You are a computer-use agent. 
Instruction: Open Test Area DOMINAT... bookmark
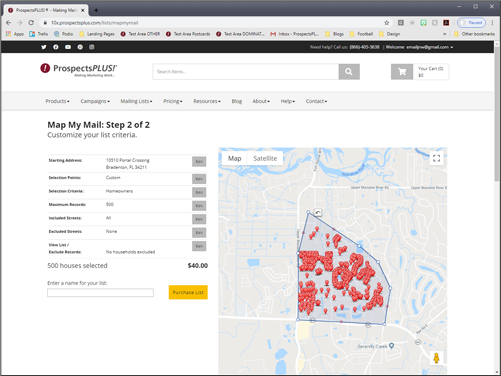pos(240,34)
